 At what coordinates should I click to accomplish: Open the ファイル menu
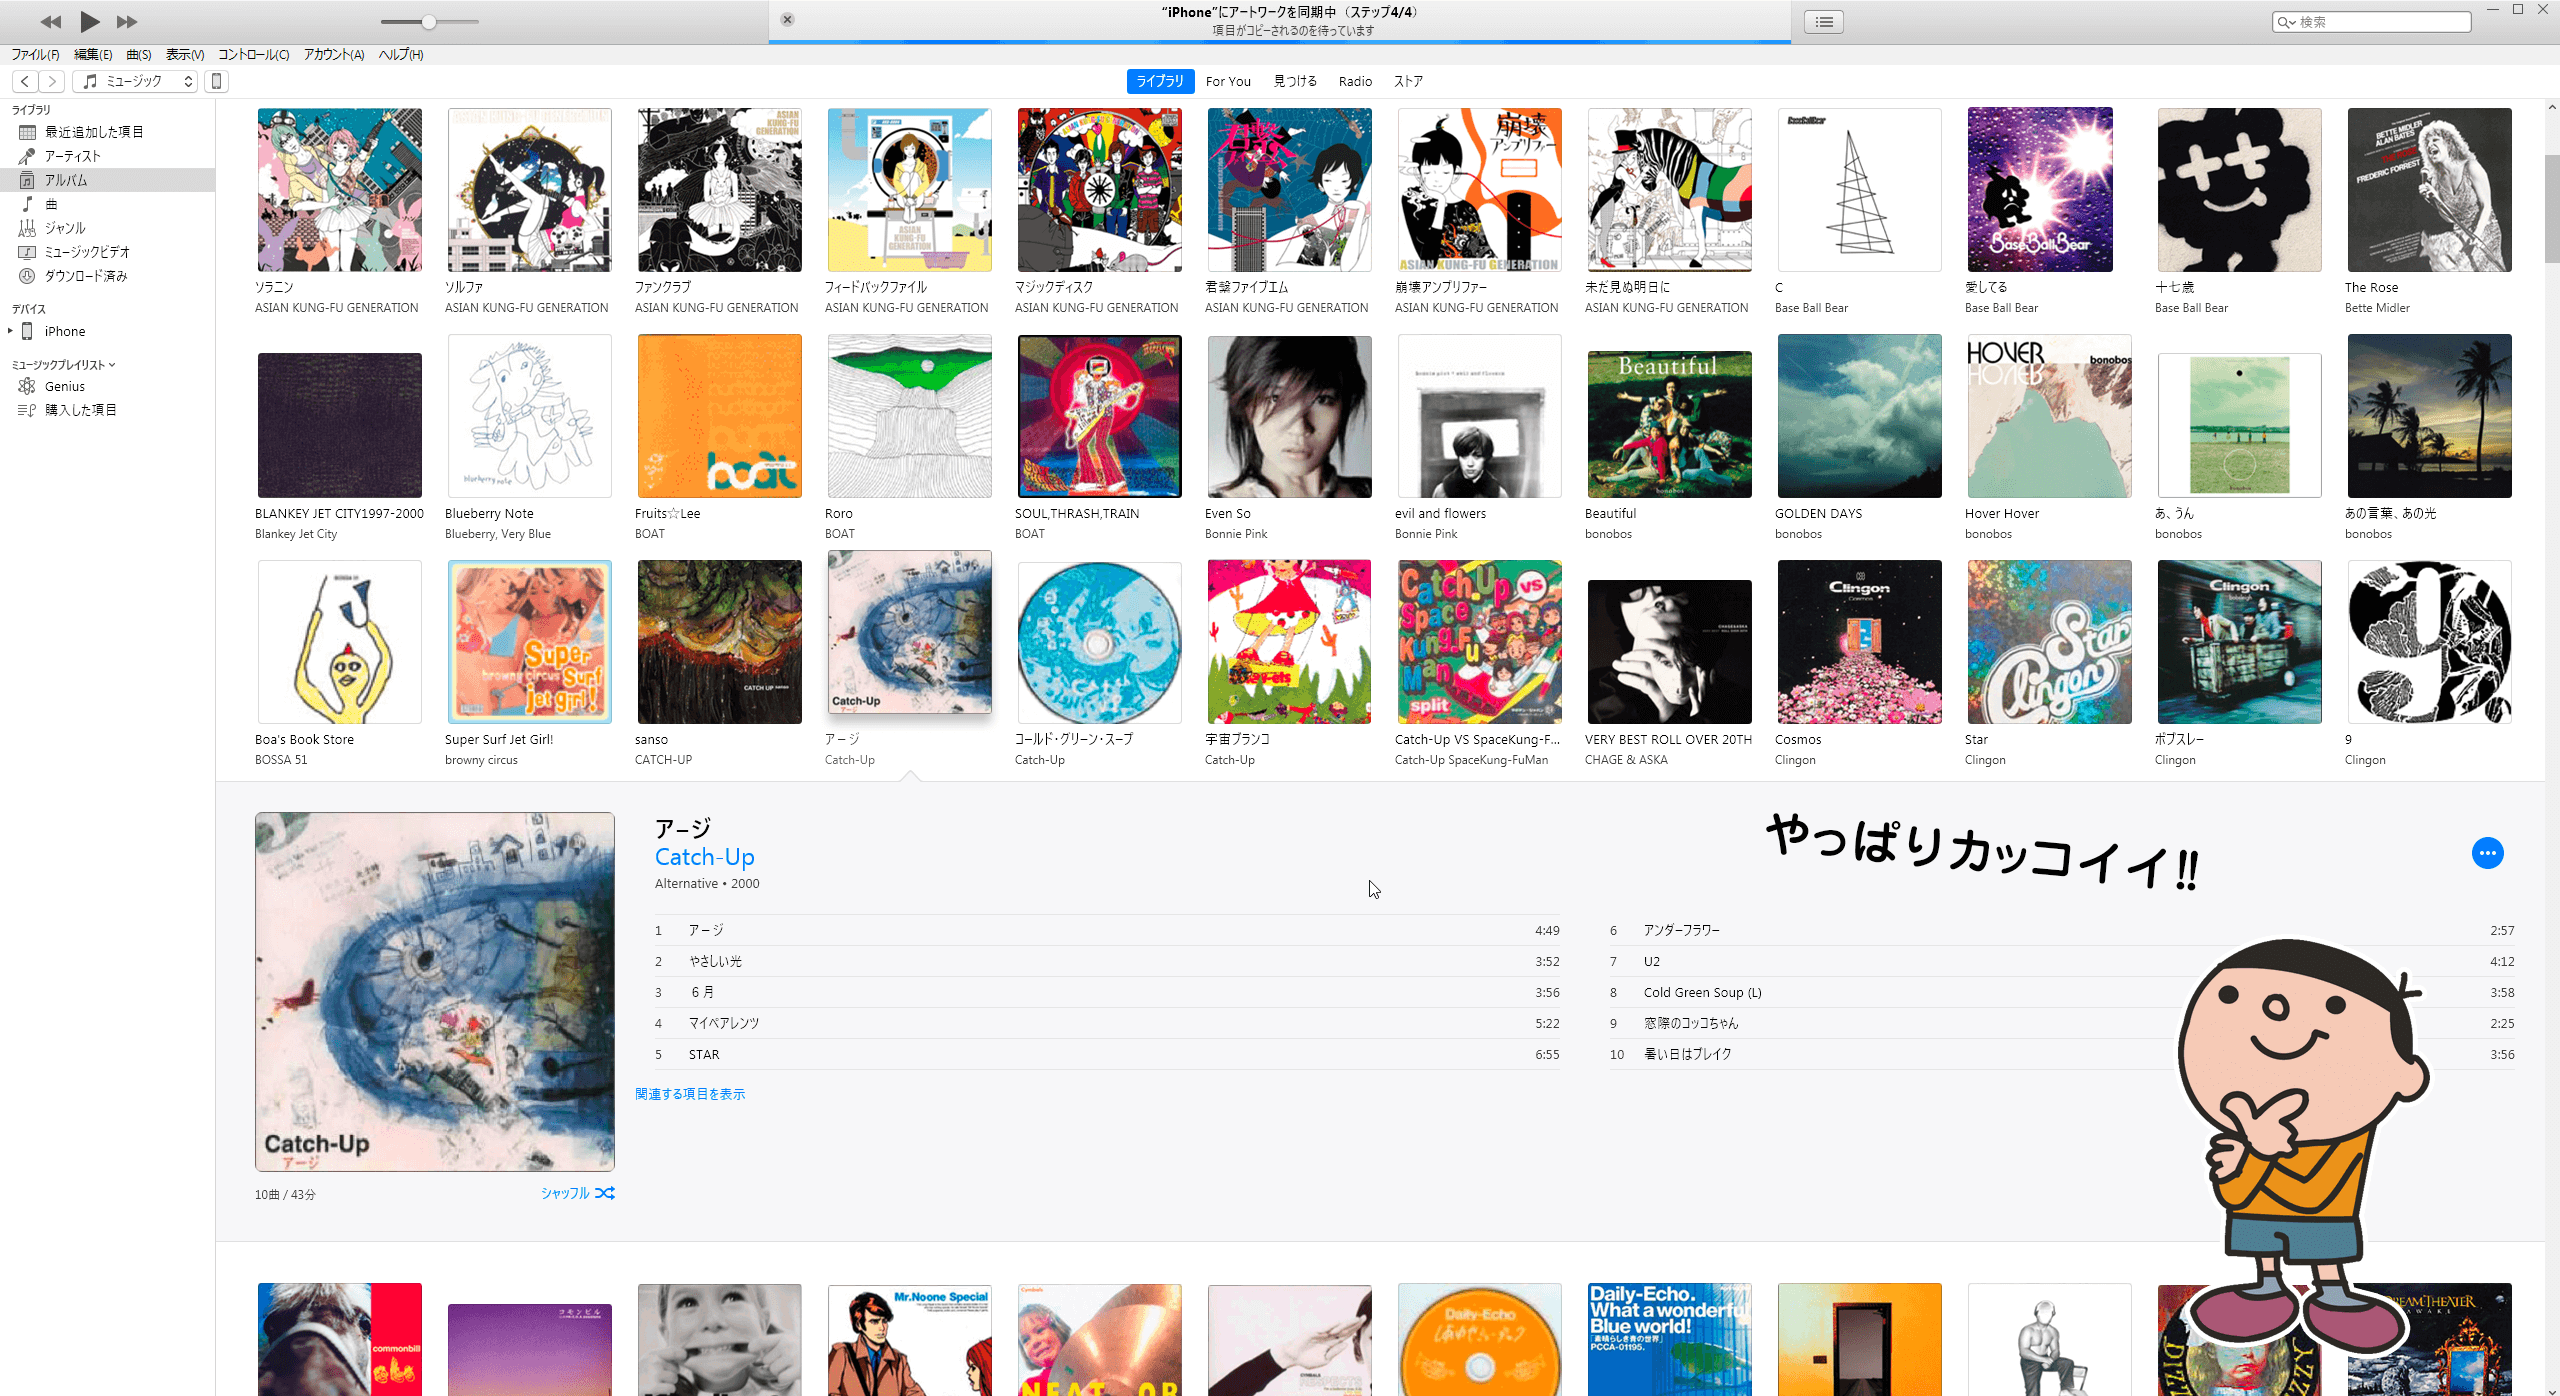coord(35,54)
